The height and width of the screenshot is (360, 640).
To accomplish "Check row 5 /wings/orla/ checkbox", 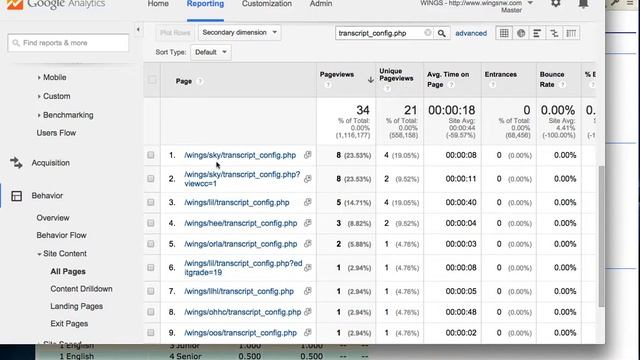I will point(151,244).
